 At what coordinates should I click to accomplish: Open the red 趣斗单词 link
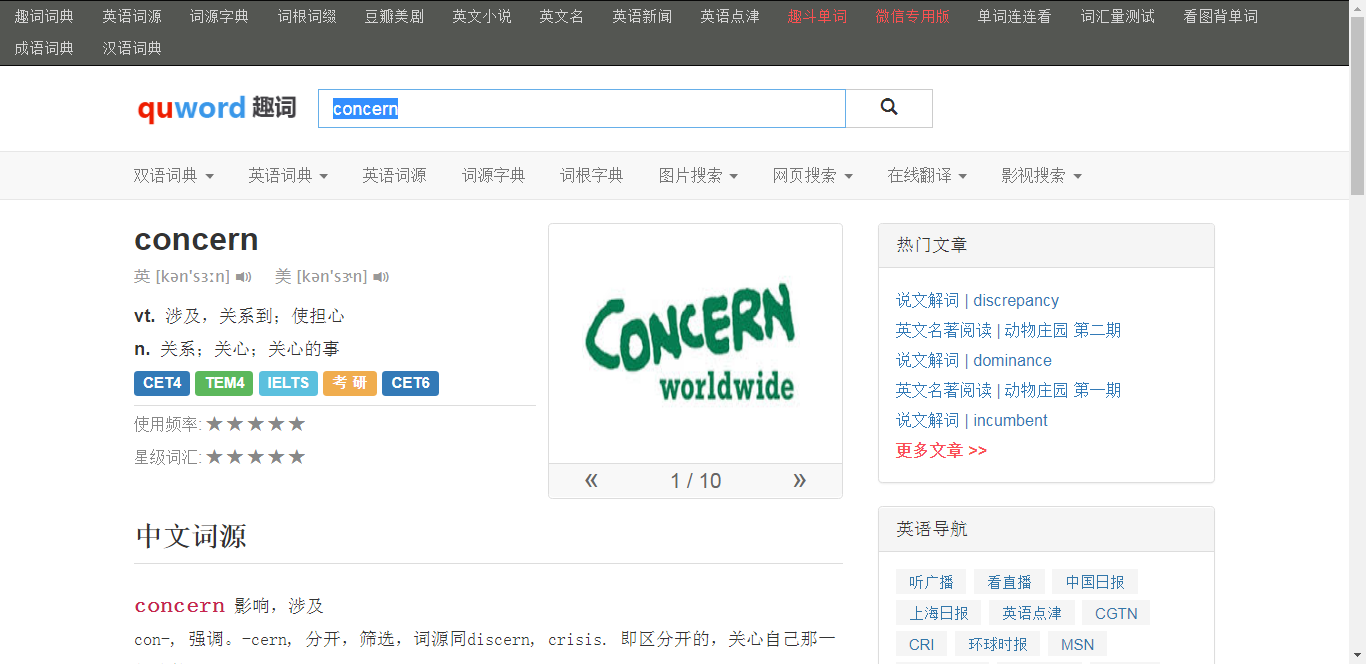(817, 16)
